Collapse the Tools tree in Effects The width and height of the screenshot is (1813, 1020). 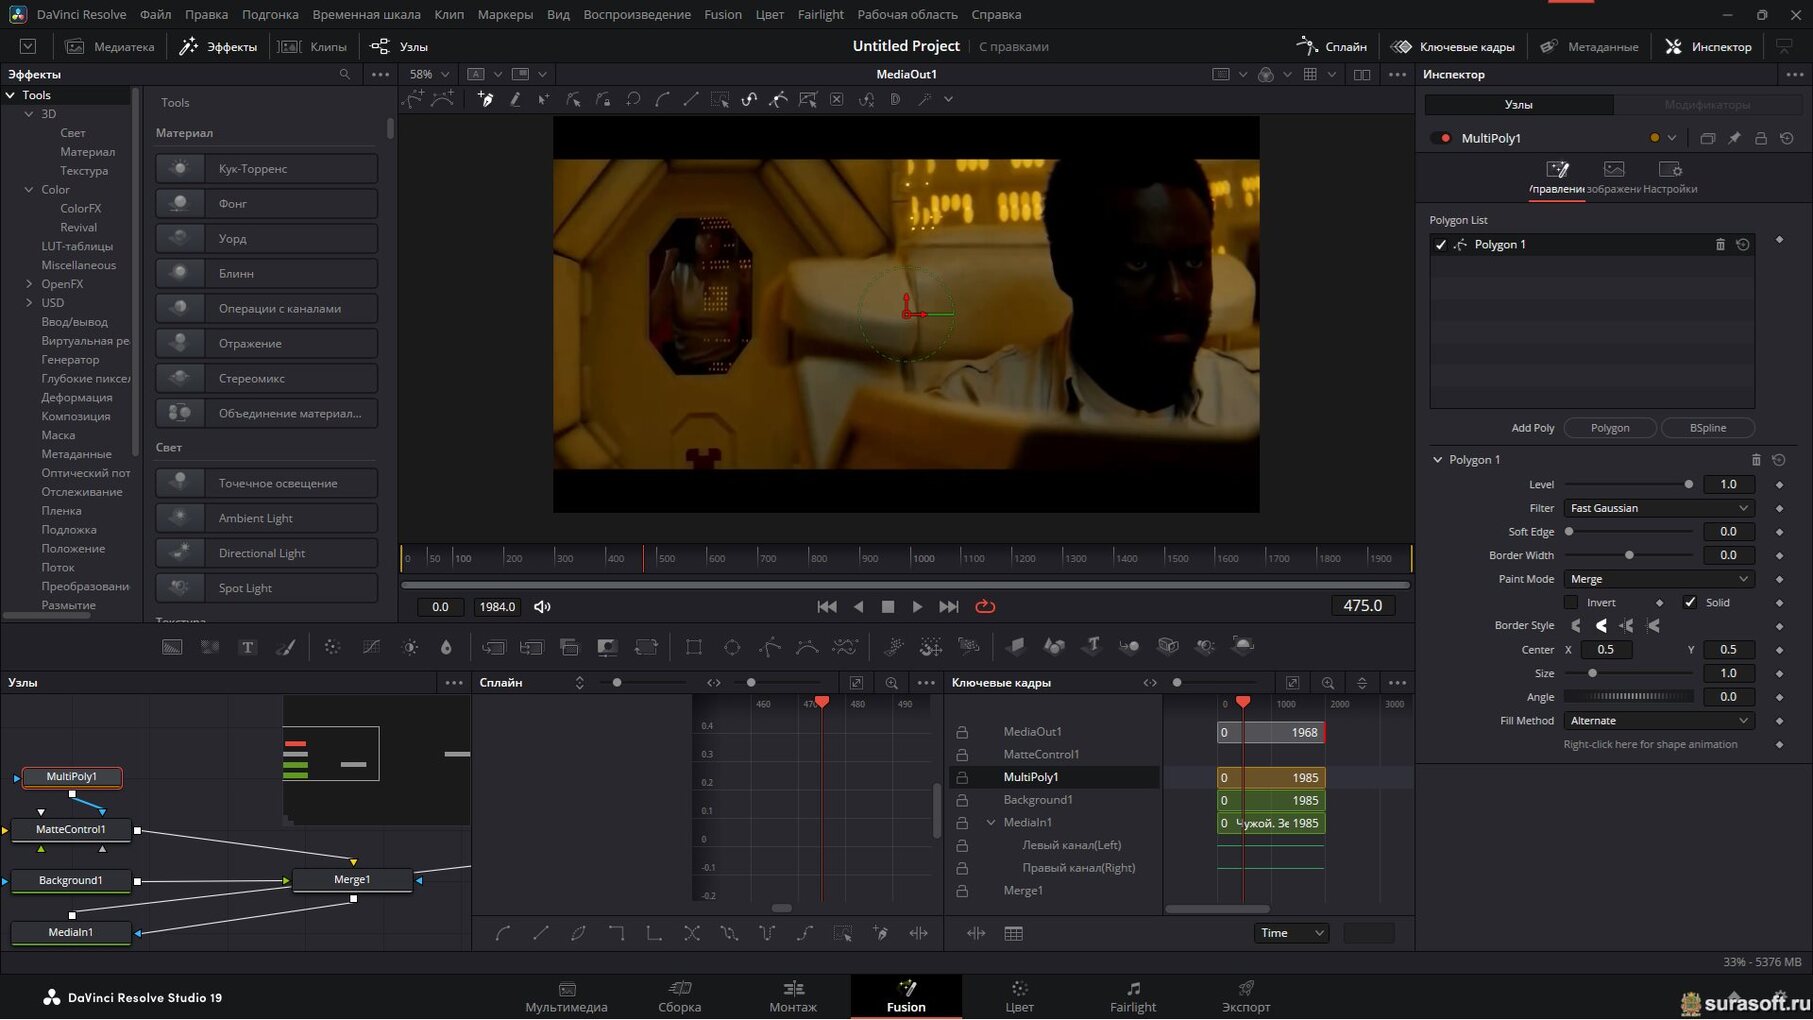click(x=10, y=95)
